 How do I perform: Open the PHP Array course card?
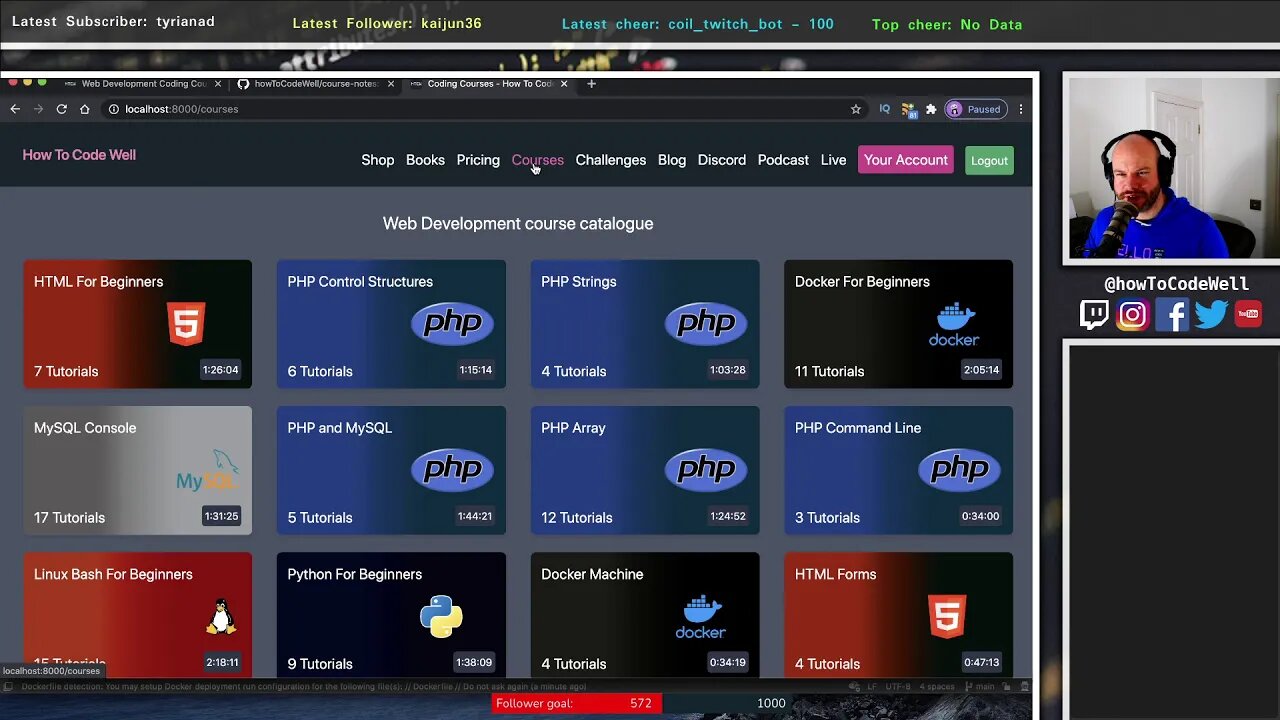pyautogui.click(x=645, y=470)
